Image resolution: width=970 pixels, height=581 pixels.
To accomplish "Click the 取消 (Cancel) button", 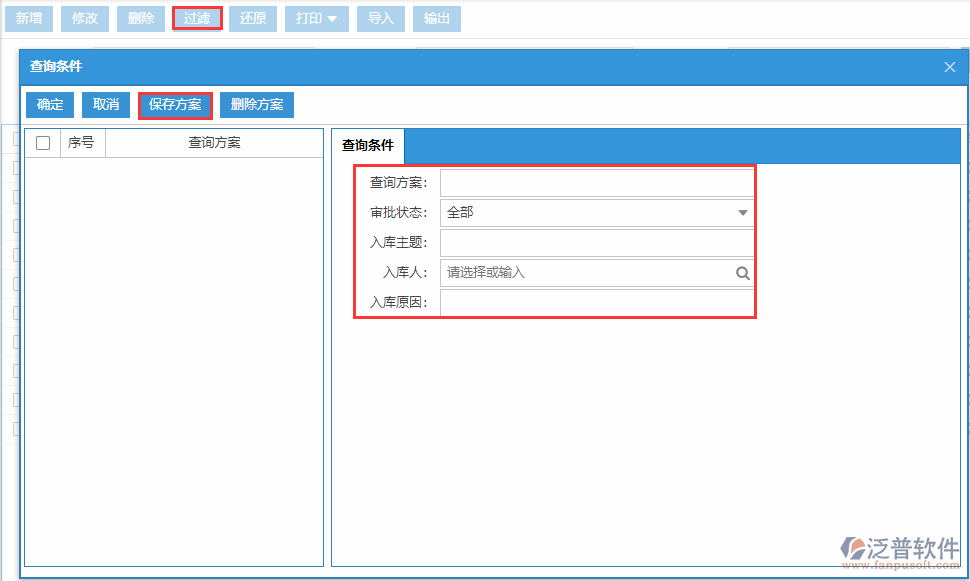I will pos(105,104).
